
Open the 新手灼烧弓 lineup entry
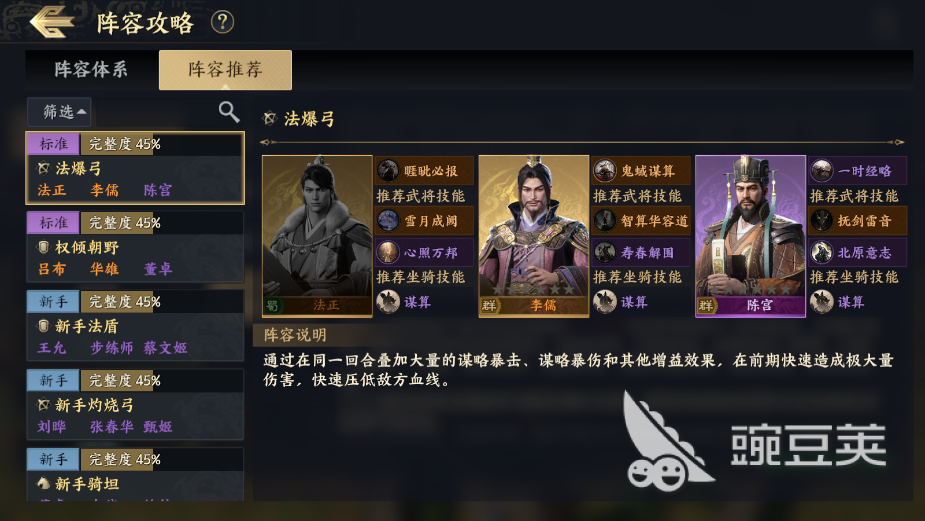pos(135,404)
